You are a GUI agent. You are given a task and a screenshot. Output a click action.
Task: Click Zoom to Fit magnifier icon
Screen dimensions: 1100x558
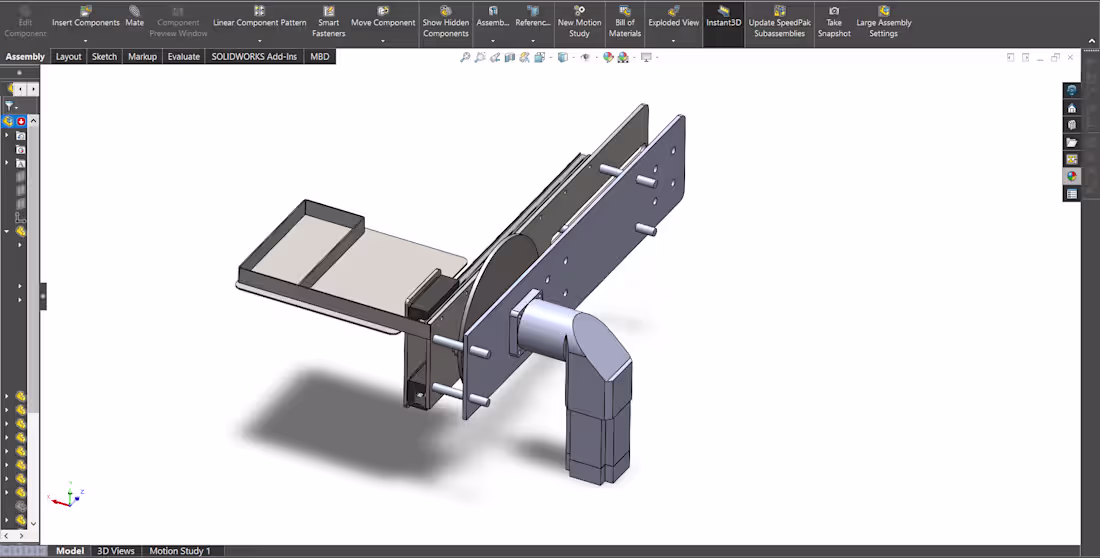pyautogui.click(x=464, y=58)
